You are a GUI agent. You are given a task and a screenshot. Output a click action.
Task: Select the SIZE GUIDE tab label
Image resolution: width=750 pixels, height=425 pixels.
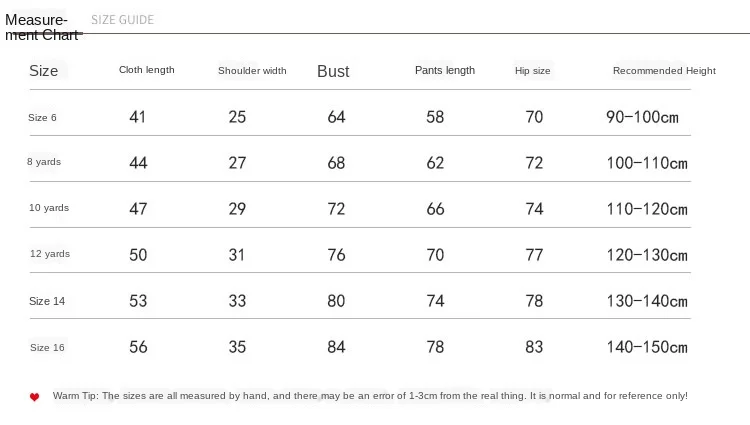coord(122,20)
